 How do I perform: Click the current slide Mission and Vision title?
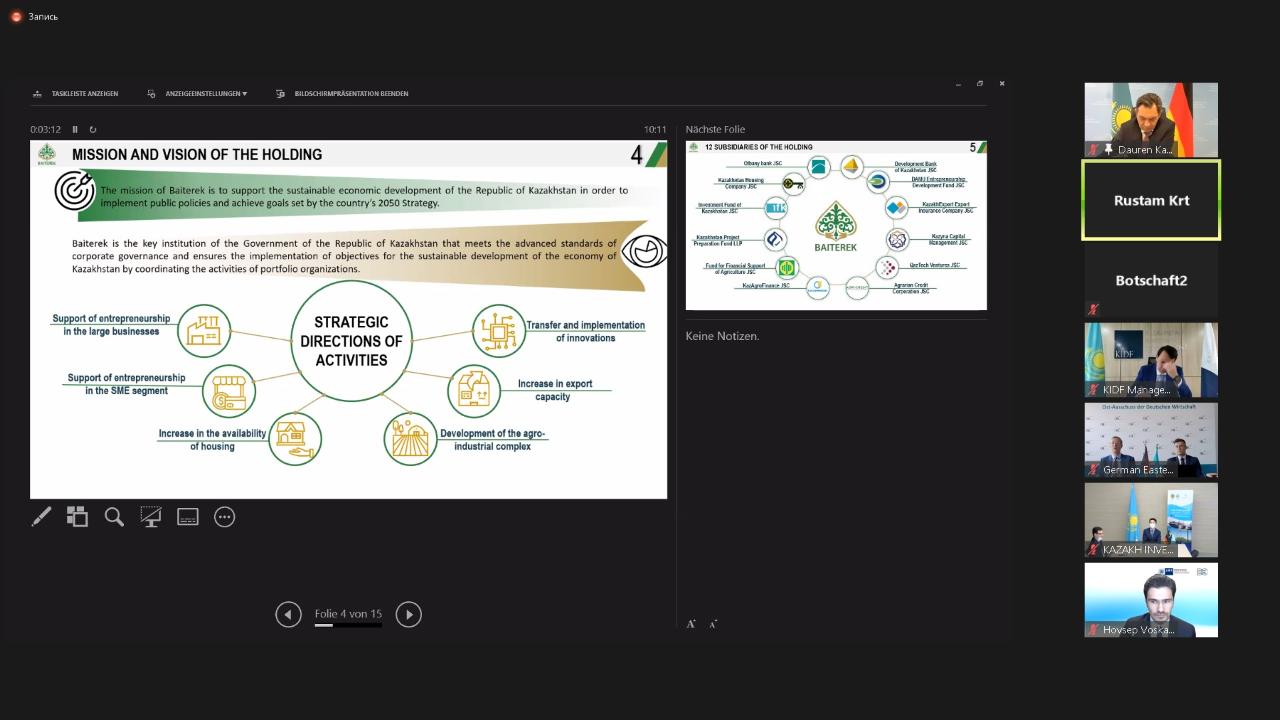pos(197,154)
